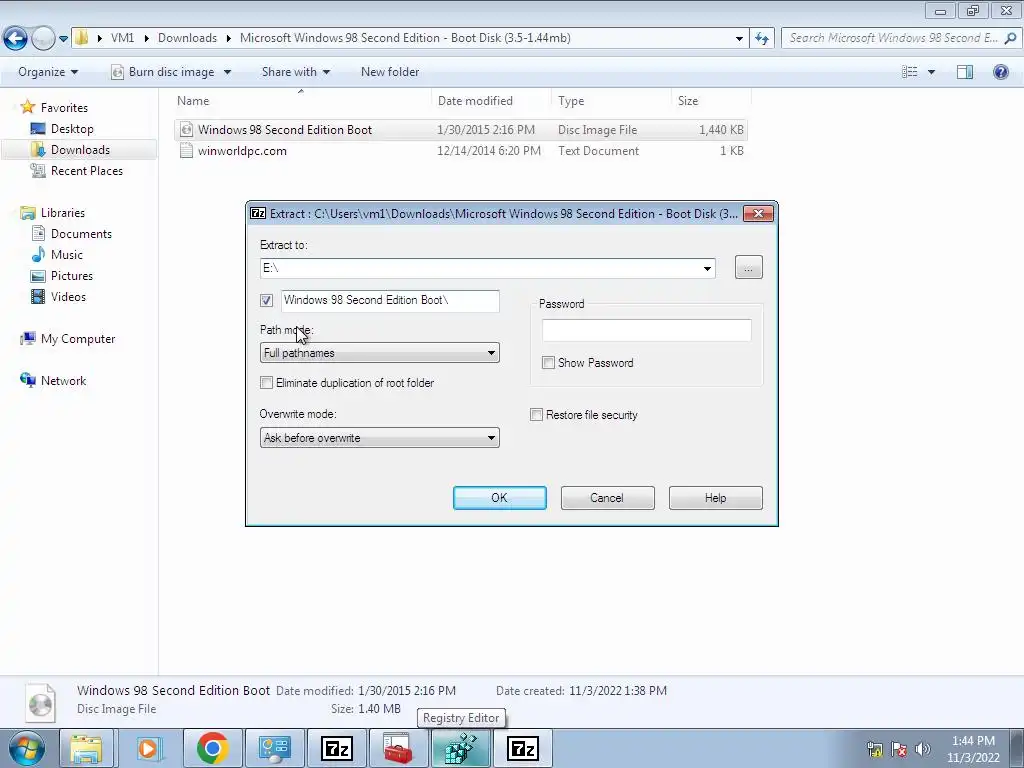Open the Music library
Viewport: 1024px width, 768px height.
(x=67, y=255)
